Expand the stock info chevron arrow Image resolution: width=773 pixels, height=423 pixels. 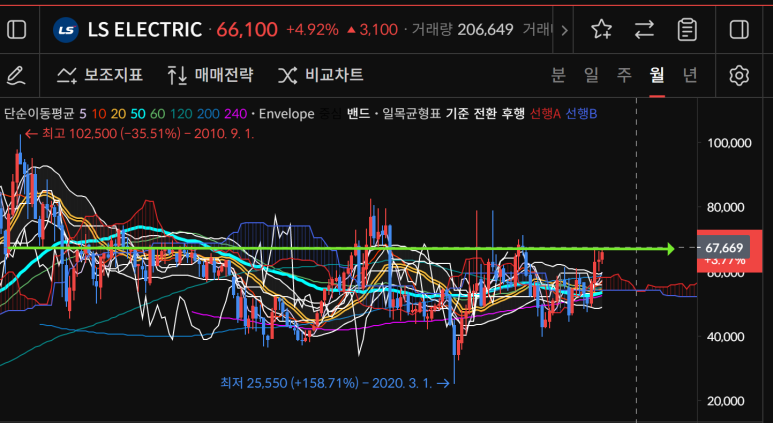(x=564, y=30)
